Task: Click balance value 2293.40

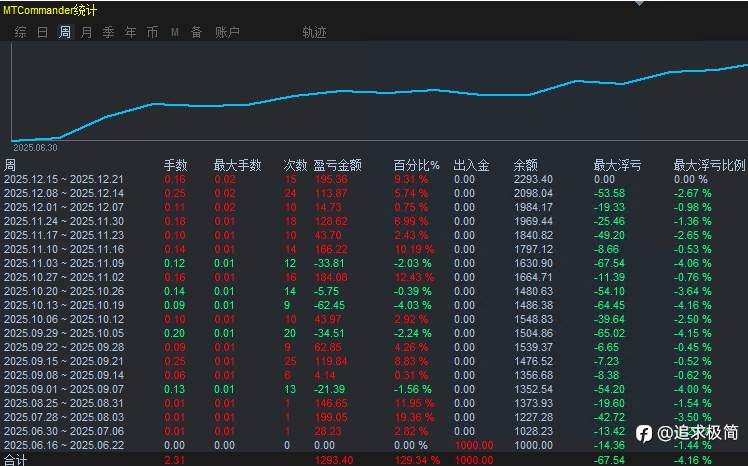Action: (533, 179)
